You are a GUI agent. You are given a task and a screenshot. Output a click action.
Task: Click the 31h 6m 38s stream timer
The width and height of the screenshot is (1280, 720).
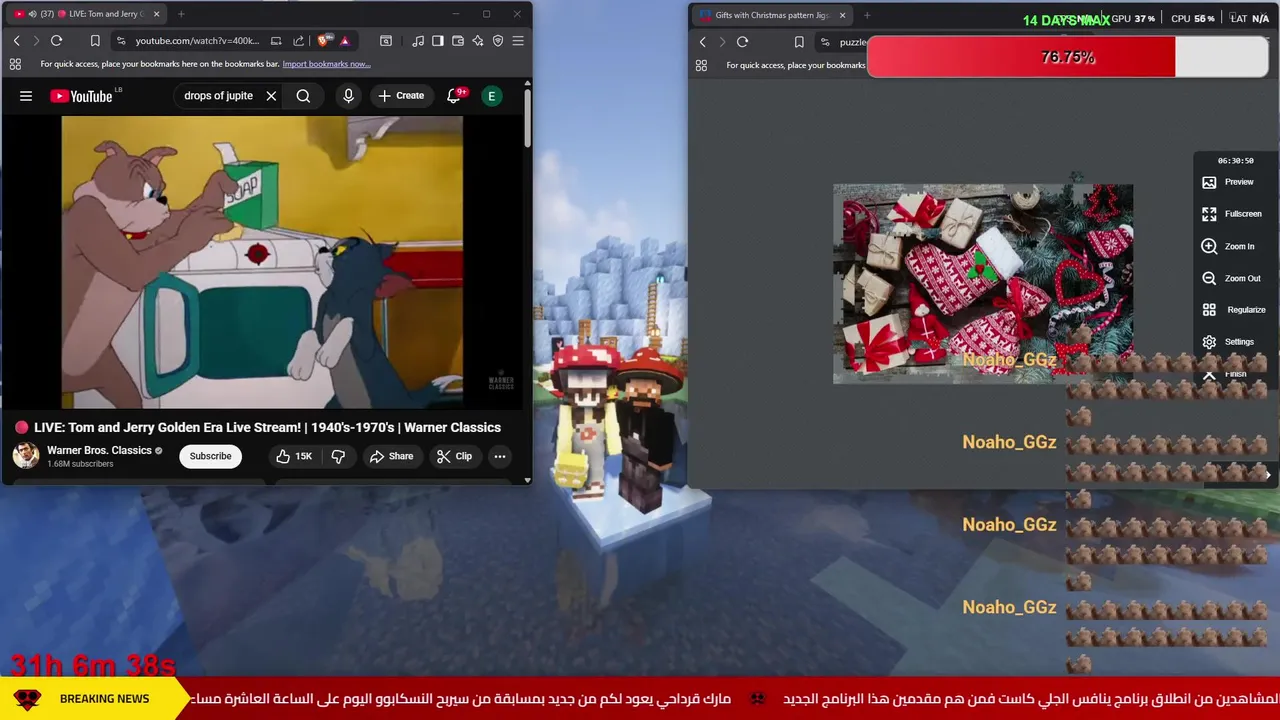93,665
